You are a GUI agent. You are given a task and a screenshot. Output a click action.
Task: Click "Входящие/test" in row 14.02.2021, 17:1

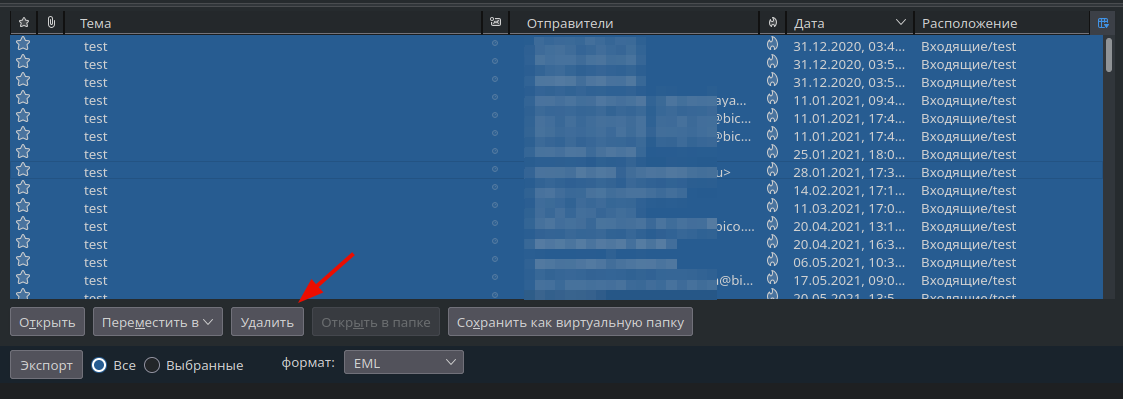(x=968, y=191)
